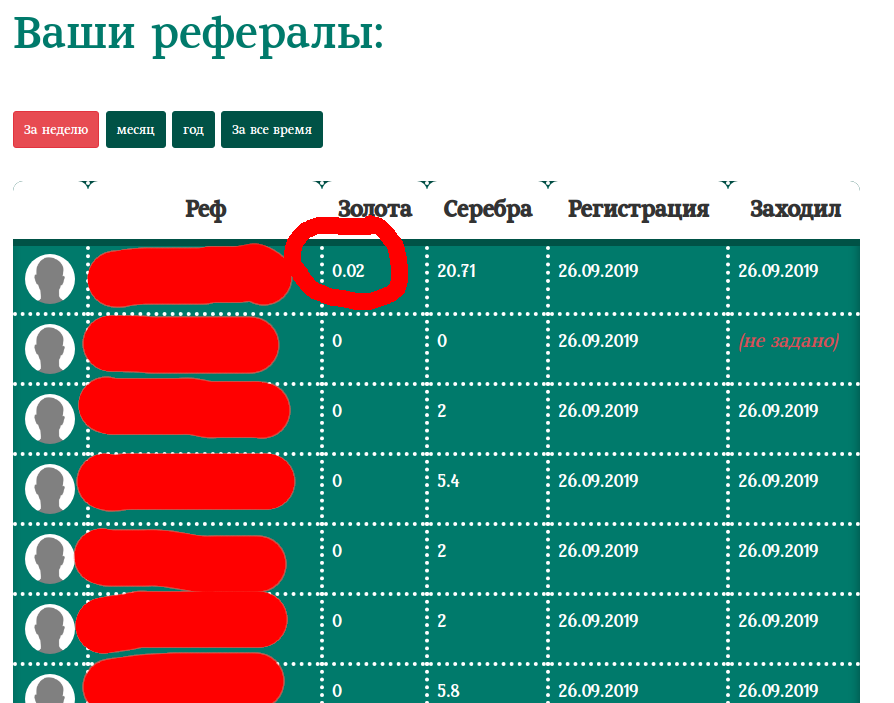Sort by the 'Серебра' column header
Screen dimensions: 894x703
[487, 209]
